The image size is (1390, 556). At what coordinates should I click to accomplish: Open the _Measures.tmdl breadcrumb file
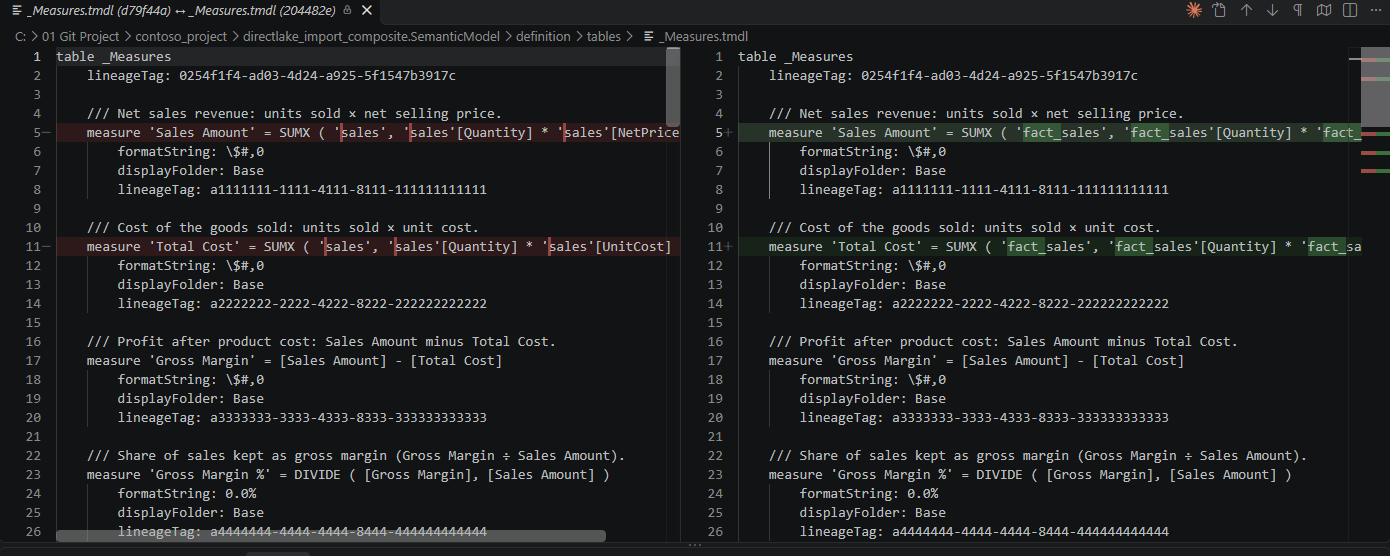(x=703, y=36)
